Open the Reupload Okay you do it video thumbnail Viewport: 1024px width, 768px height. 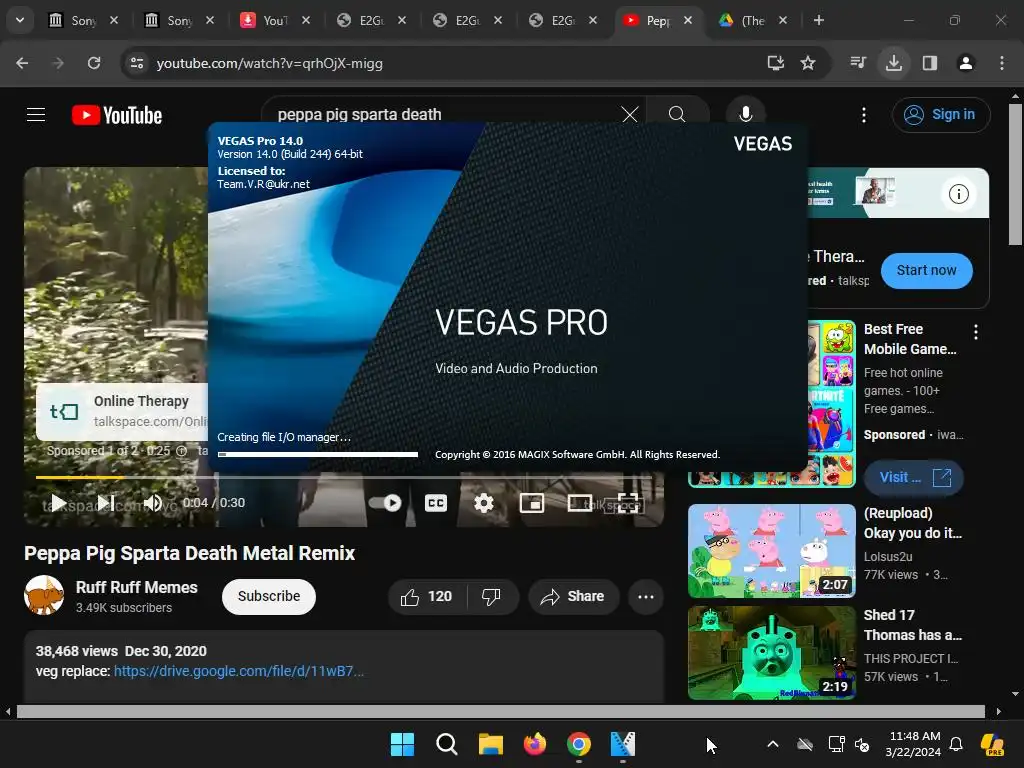coord(771,551)
